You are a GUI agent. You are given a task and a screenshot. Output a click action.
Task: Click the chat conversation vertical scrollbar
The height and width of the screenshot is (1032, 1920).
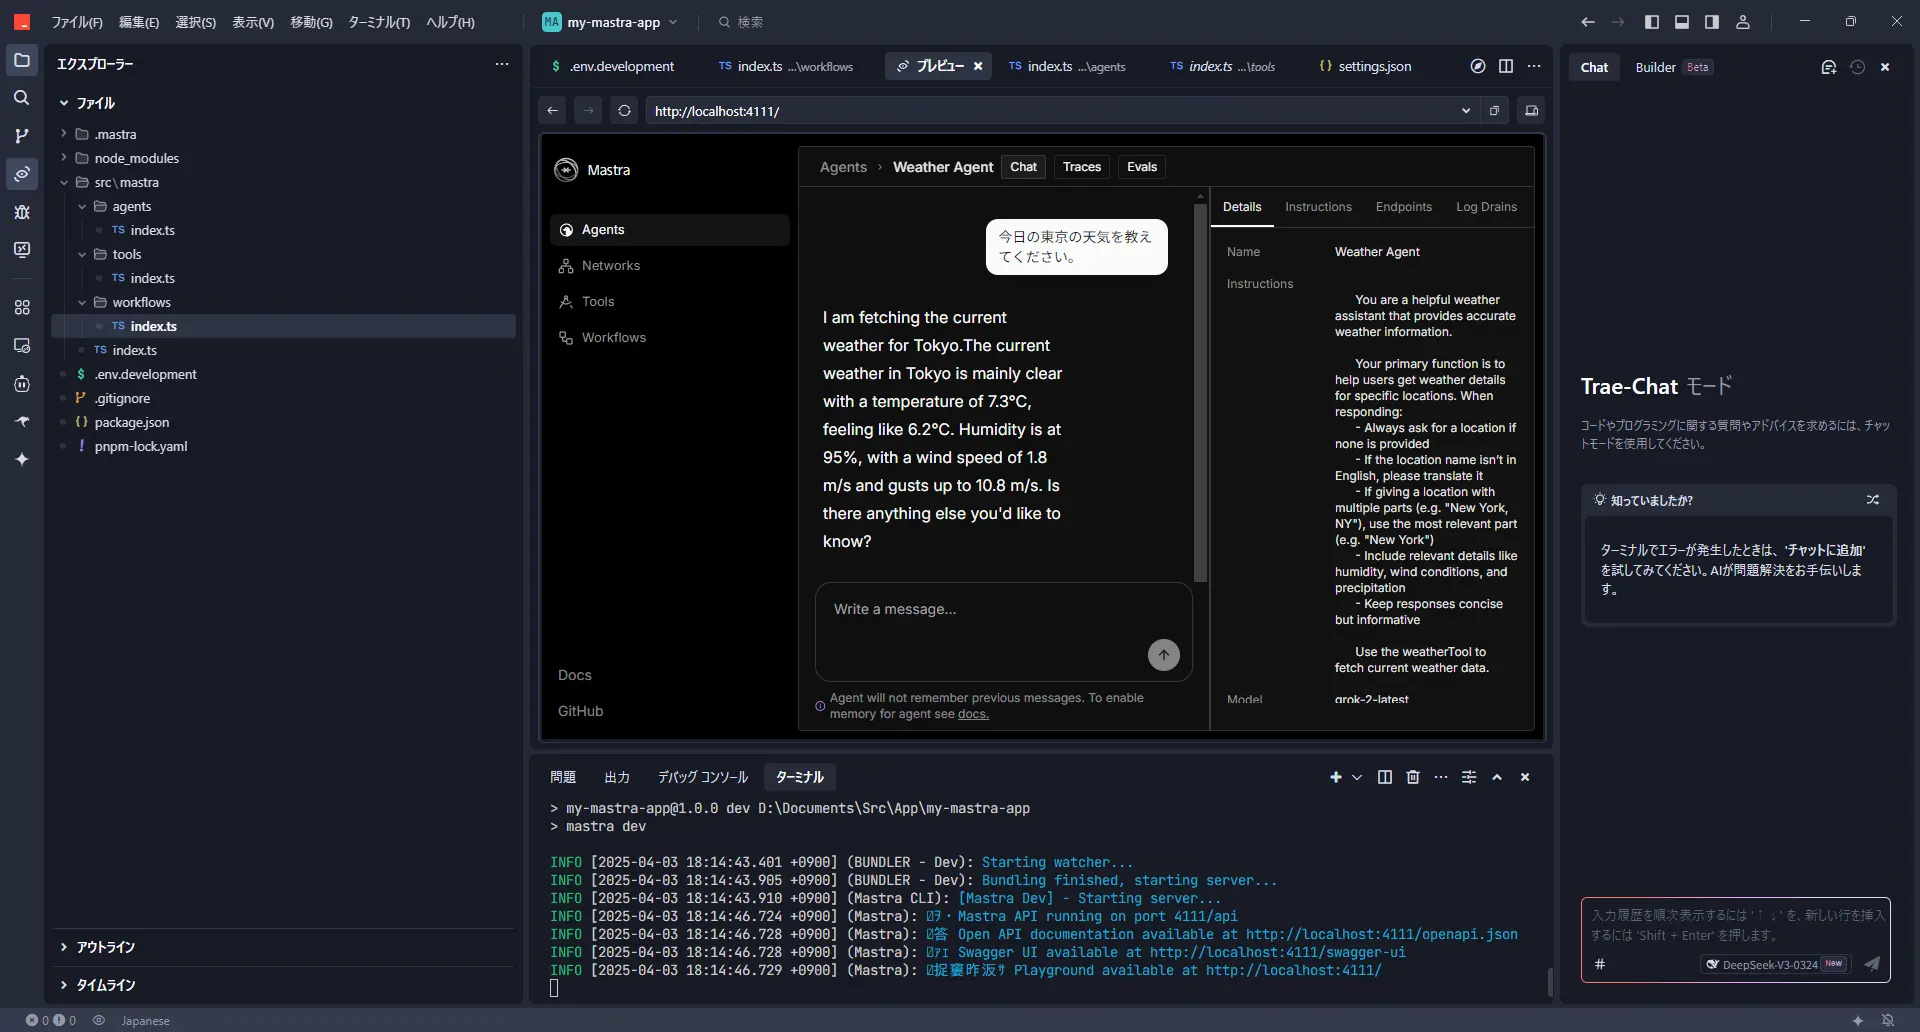[x=1200, y=390]
